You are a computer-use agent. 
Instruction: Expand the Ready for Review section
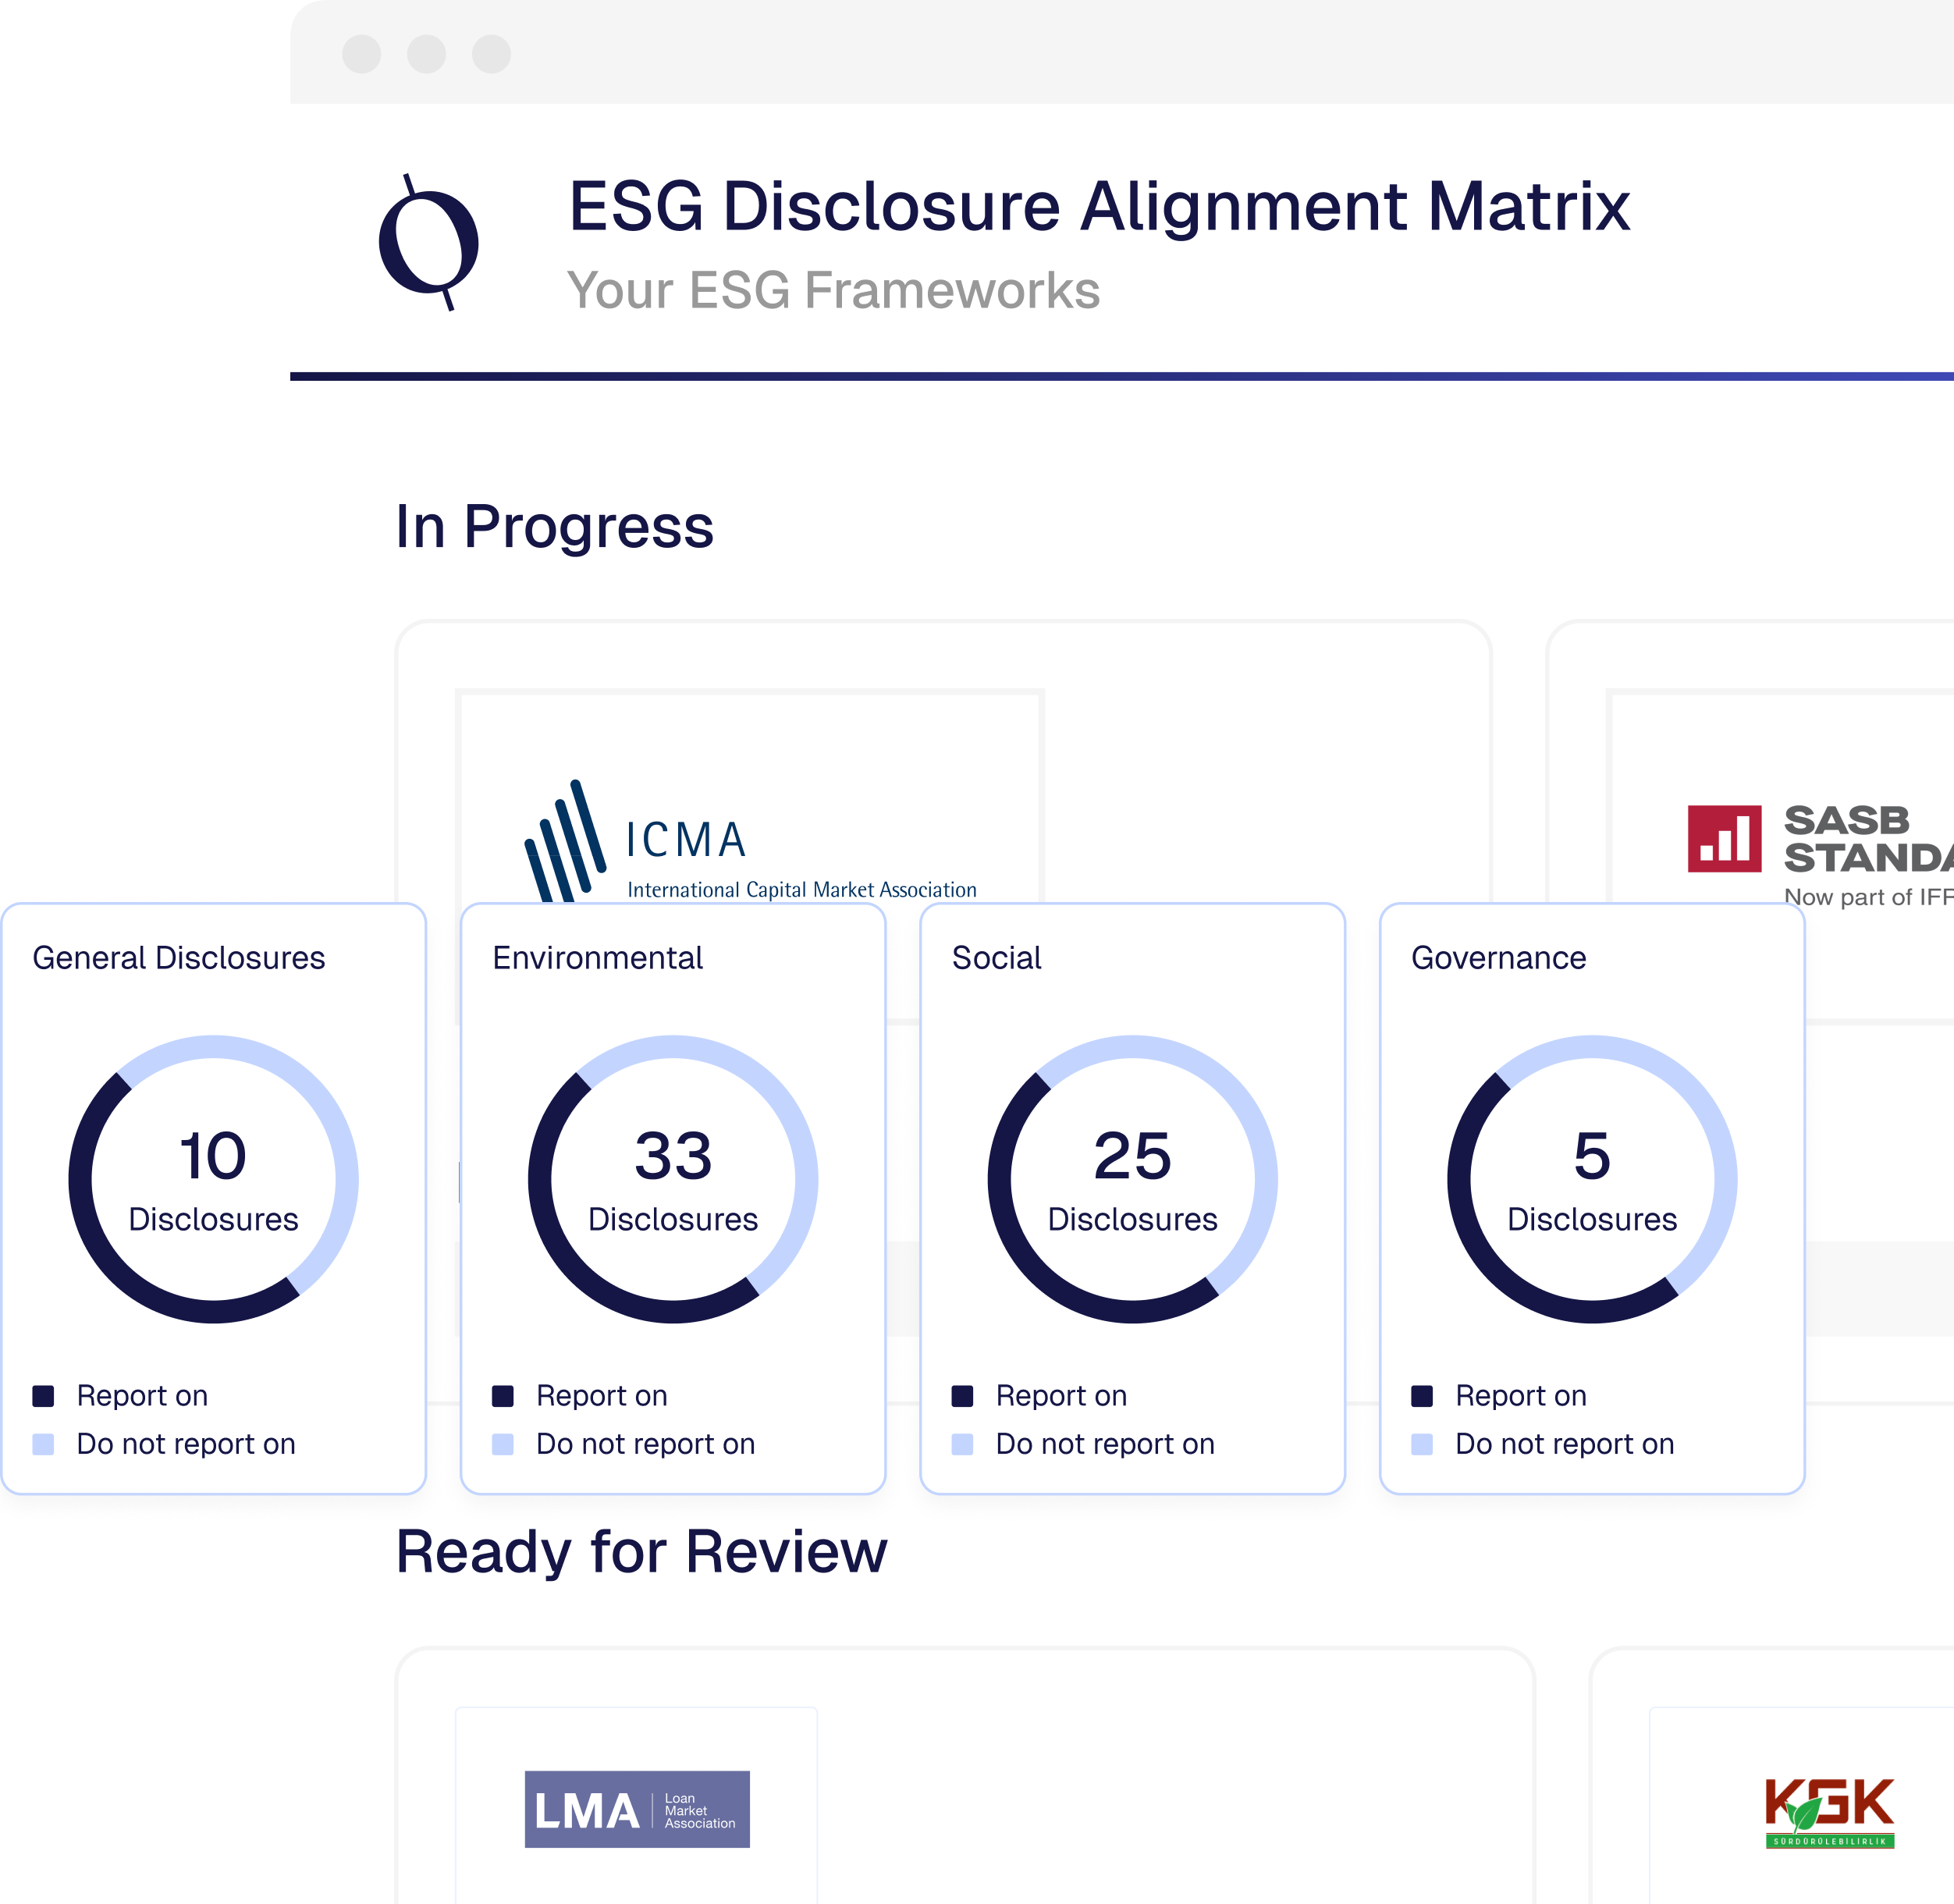(x=643, y=1552)
